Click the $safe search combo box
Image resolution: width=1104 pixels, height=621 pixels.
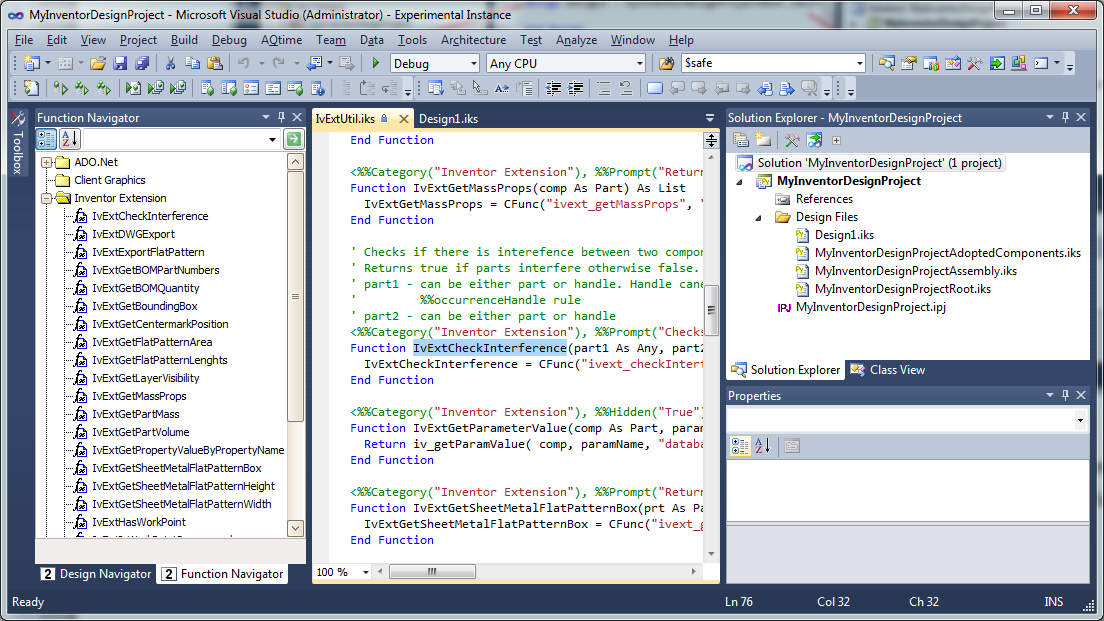click(x=772, y=63)
